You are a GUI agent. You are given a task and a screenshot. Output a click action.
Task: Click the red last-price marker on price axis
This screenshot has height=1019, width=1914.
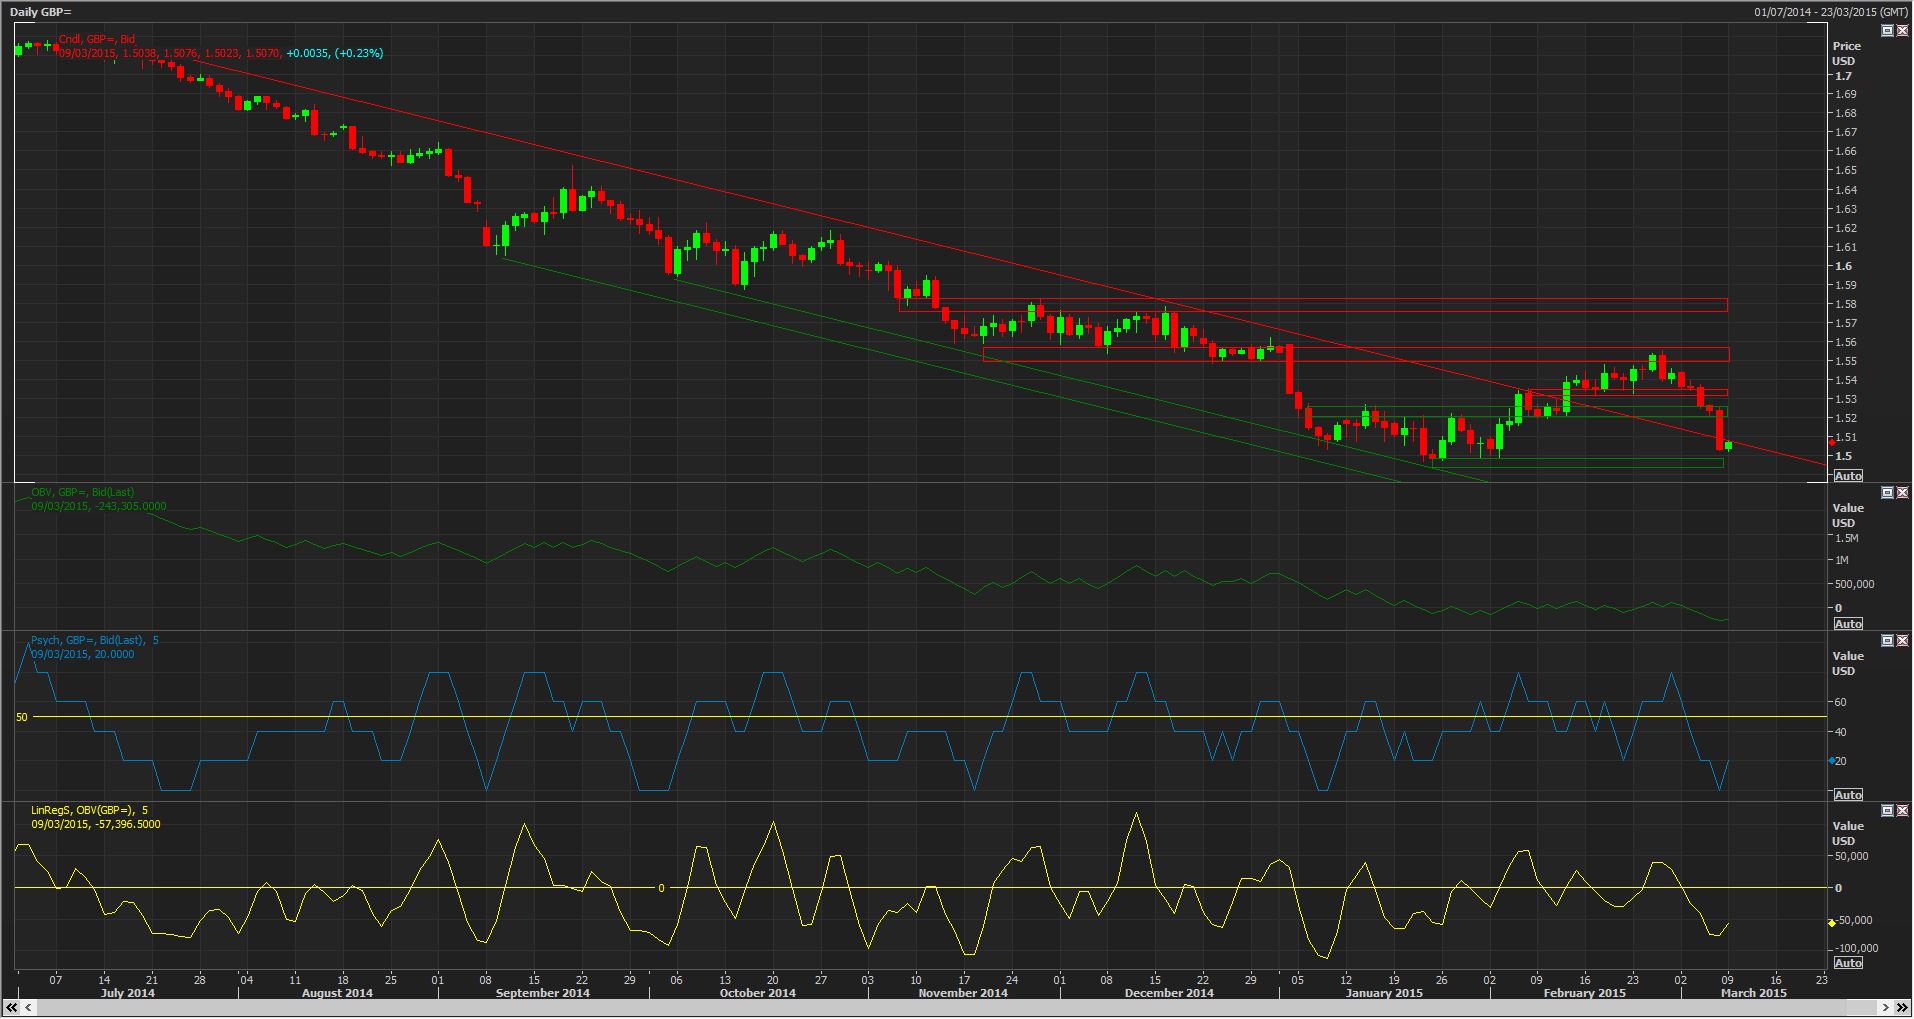coord(1830,442)
